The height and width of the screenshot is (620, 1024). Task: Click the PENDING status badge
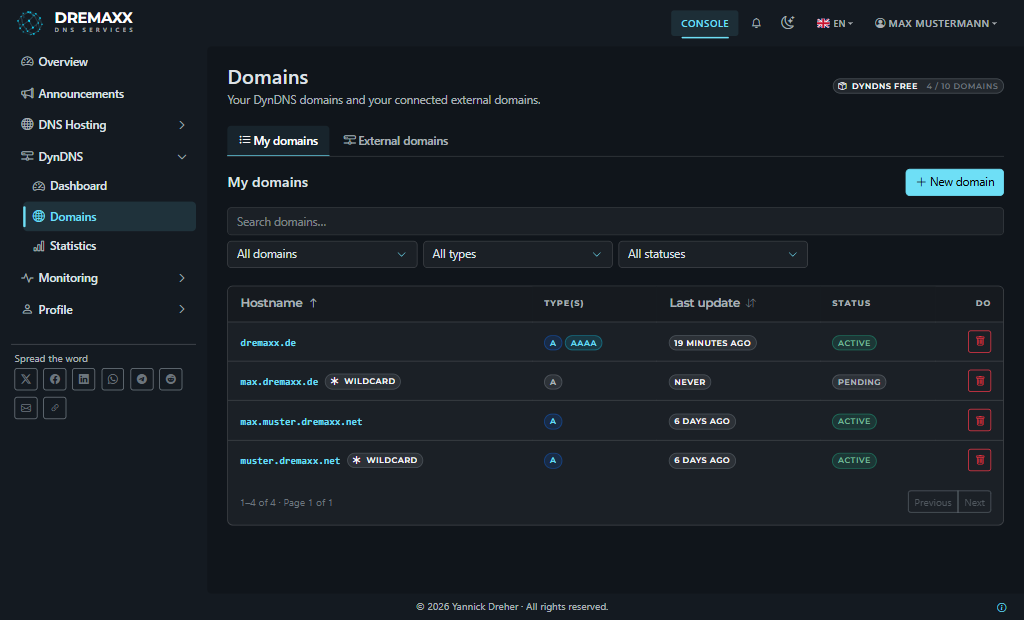859,382
